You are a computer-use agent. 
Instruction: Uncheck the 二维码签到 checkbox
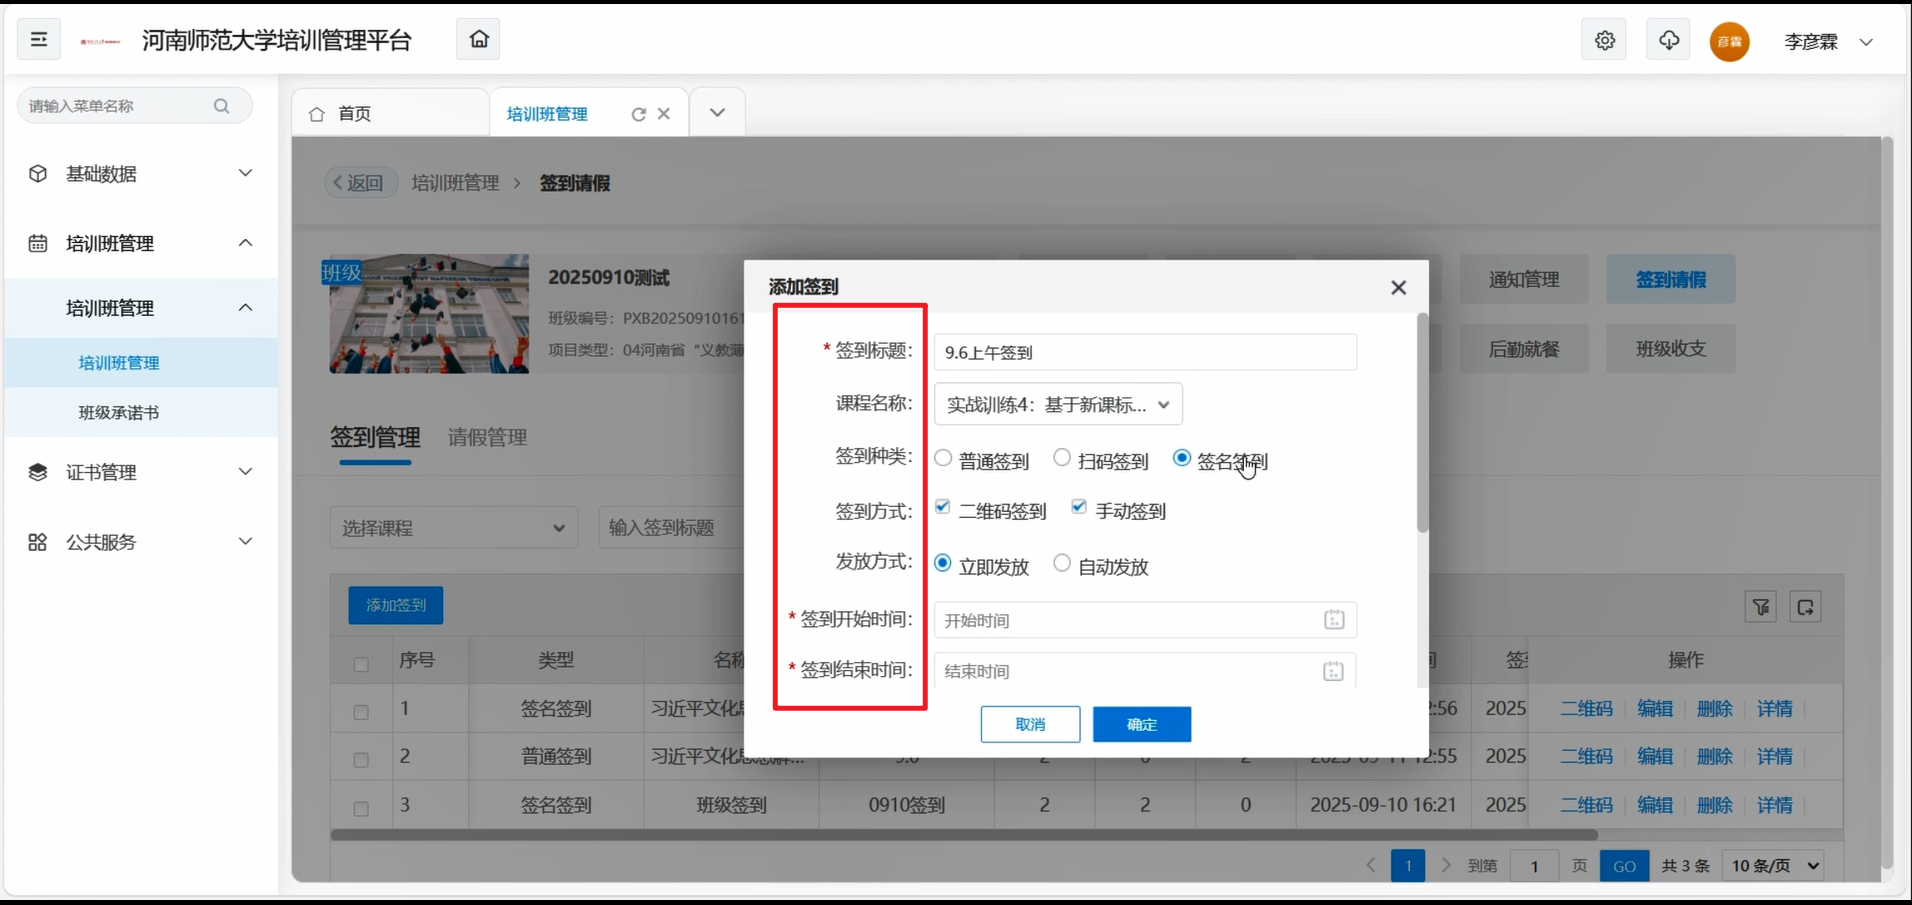click(x=943, y=507)
